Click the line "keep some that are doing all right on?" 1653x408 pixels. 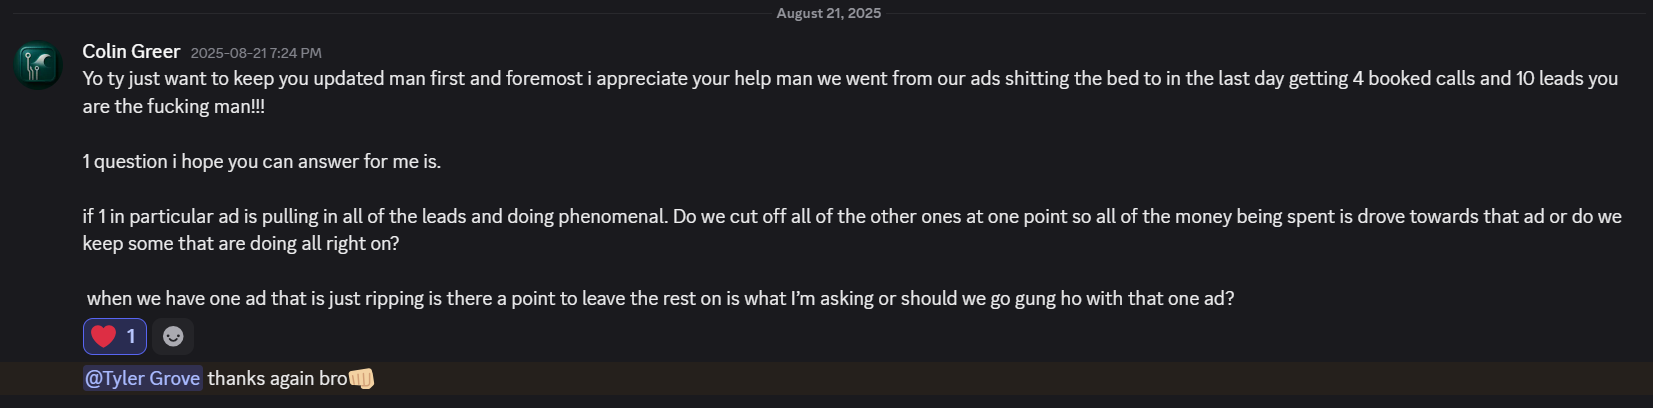coord(241,243)
